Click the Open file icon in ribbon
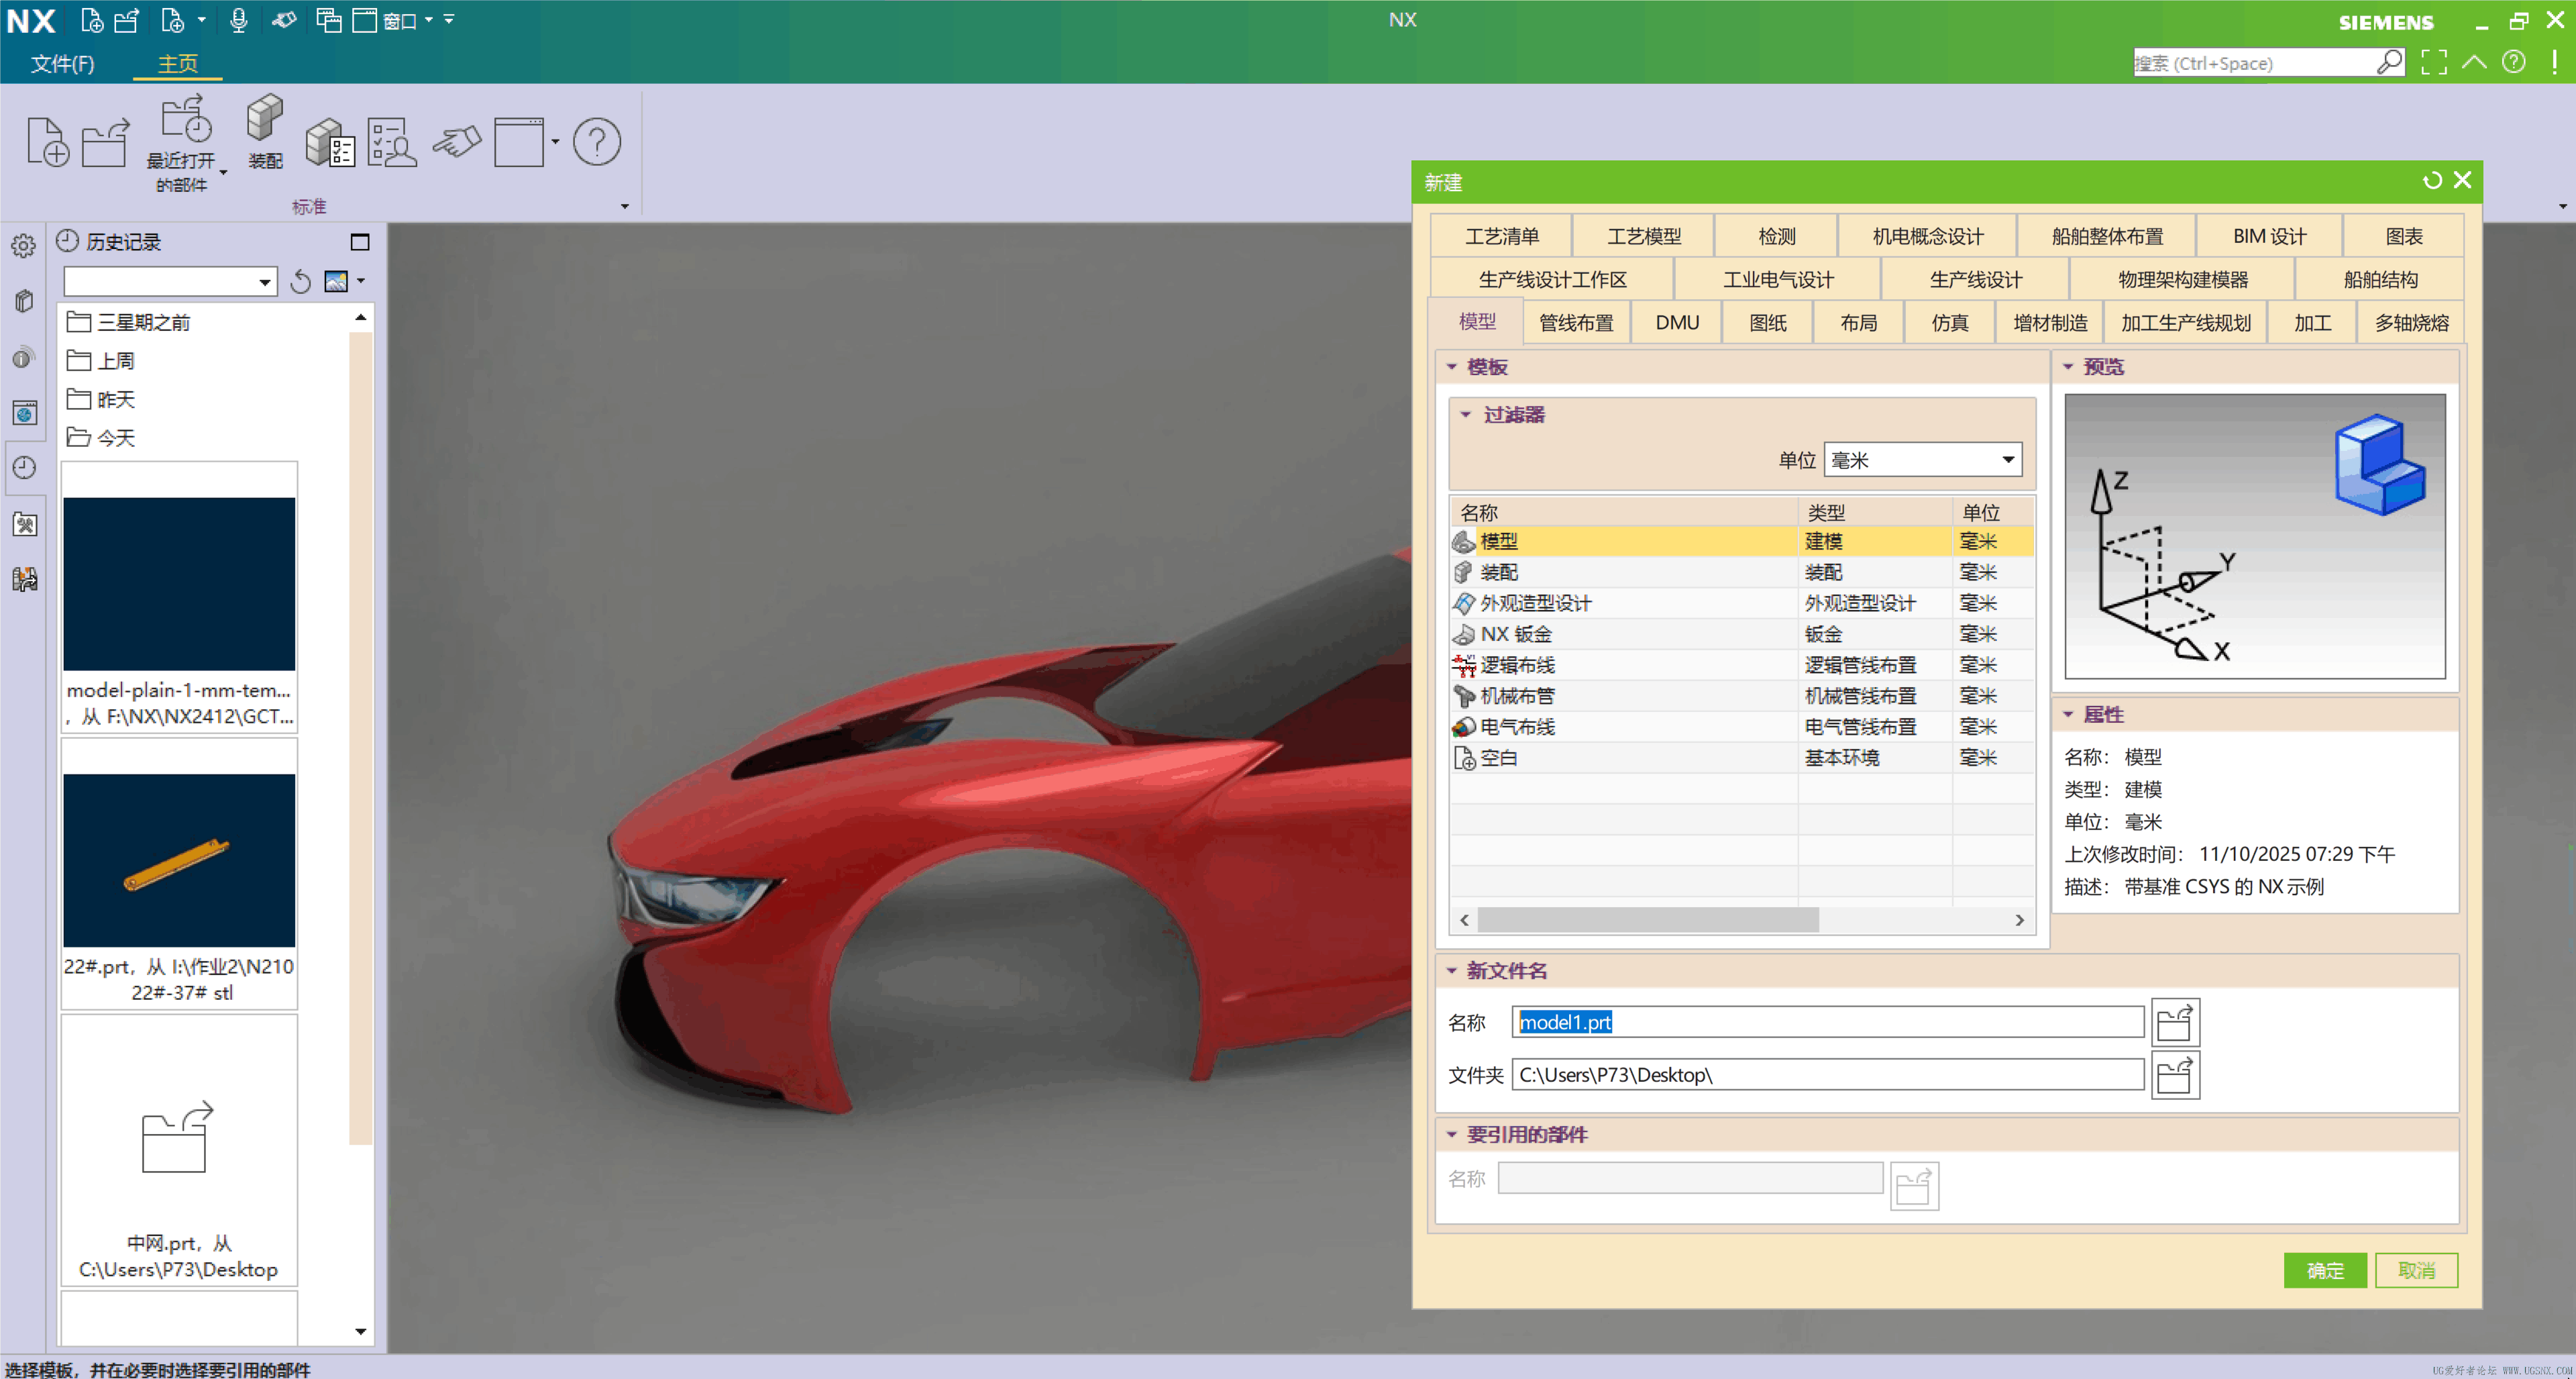 [x=105, y=141]
